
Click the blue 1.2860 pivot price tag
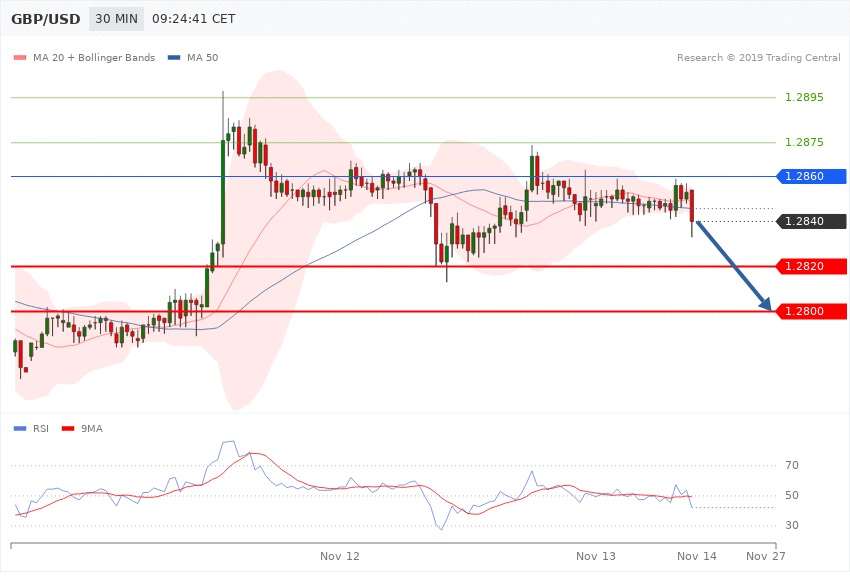pos(811,176)
